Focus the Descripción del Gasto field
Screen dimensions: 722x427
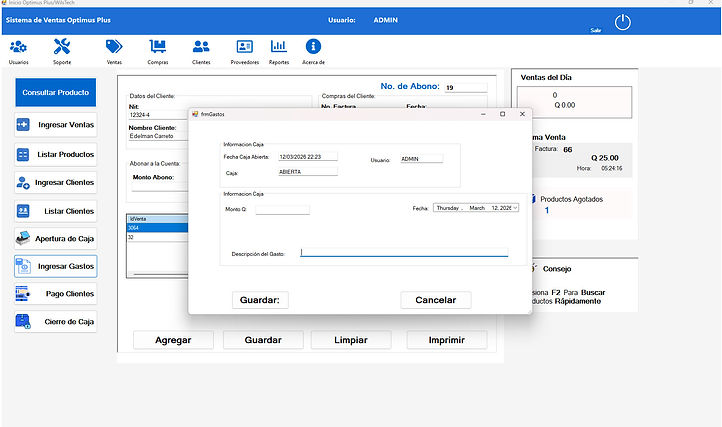tap(404, 252)
